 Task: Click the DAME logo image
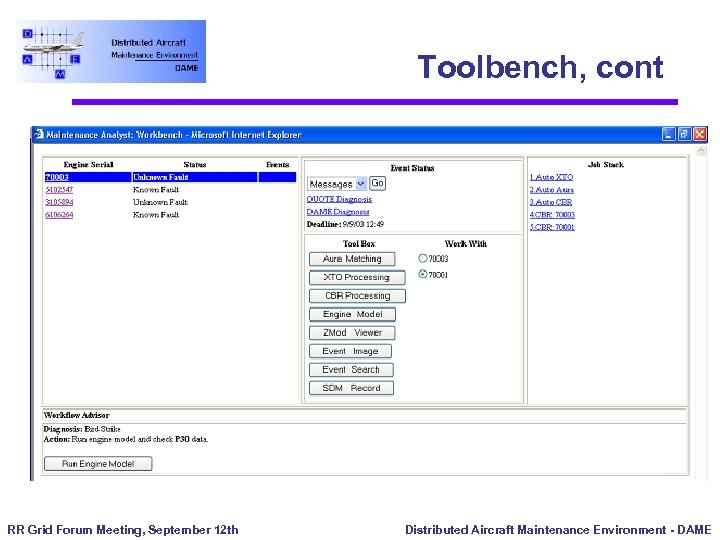(111, 51)
